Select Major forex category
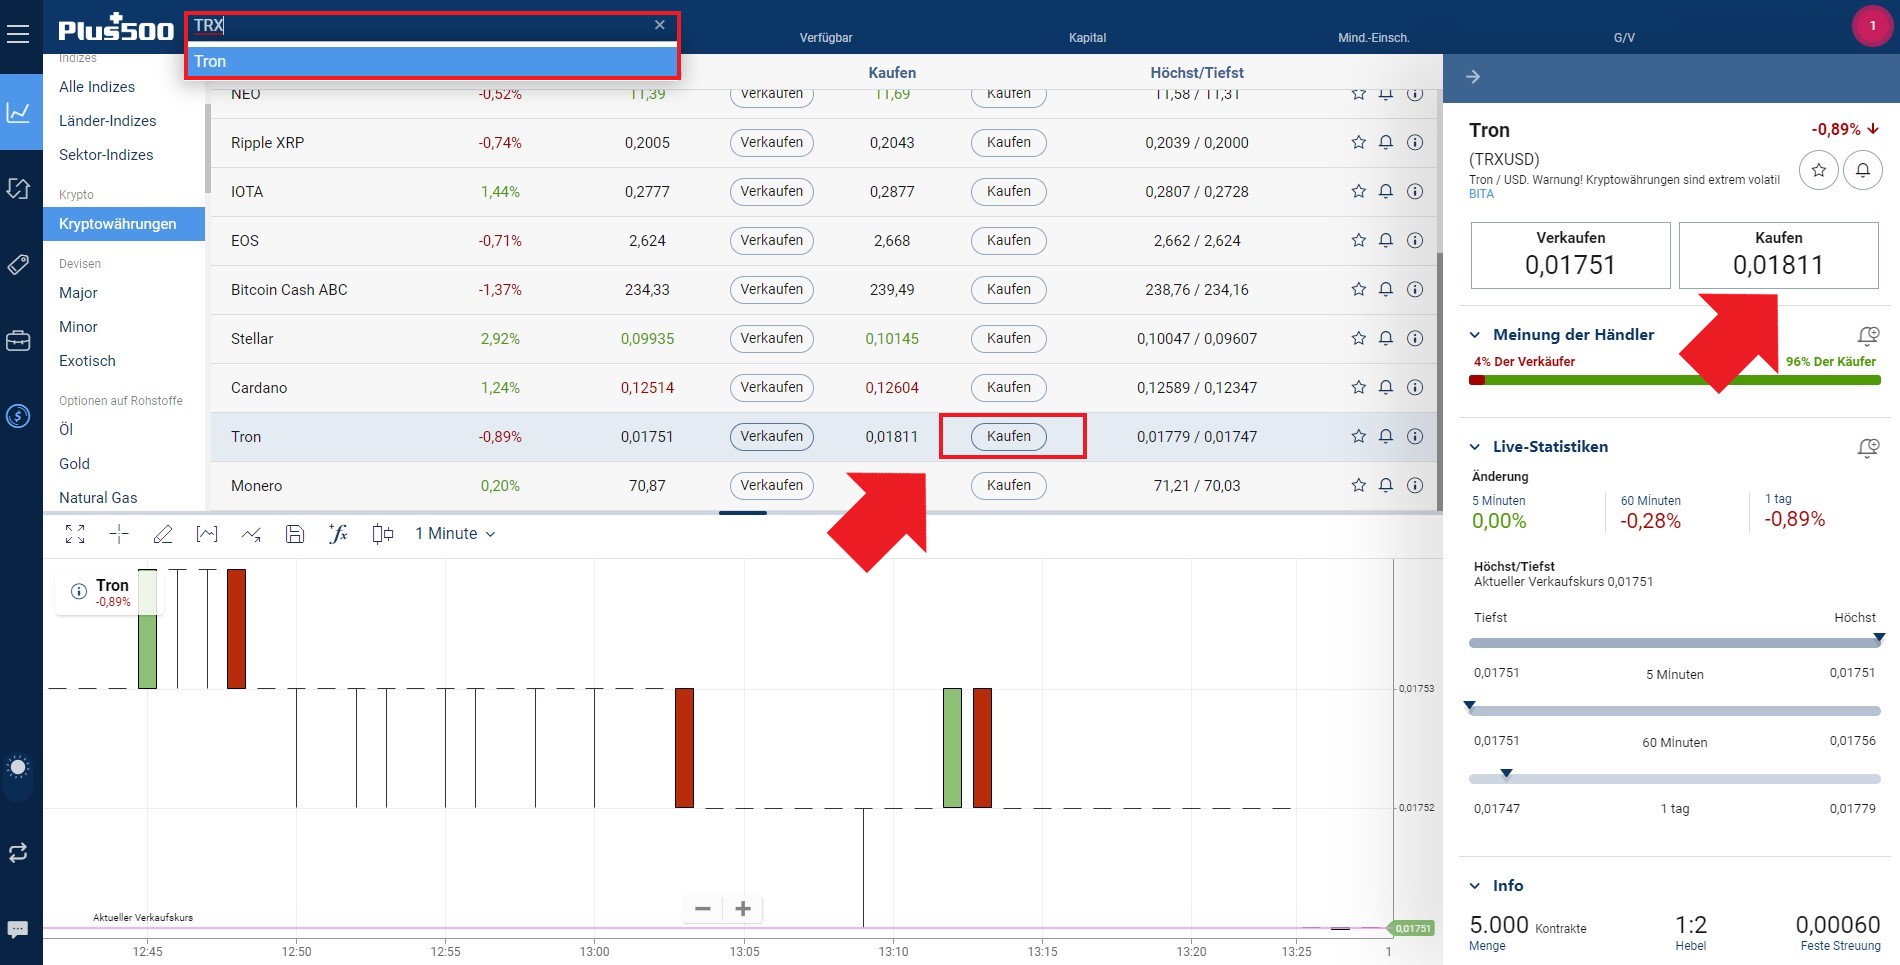The image size is (1900, 965). 78,293
